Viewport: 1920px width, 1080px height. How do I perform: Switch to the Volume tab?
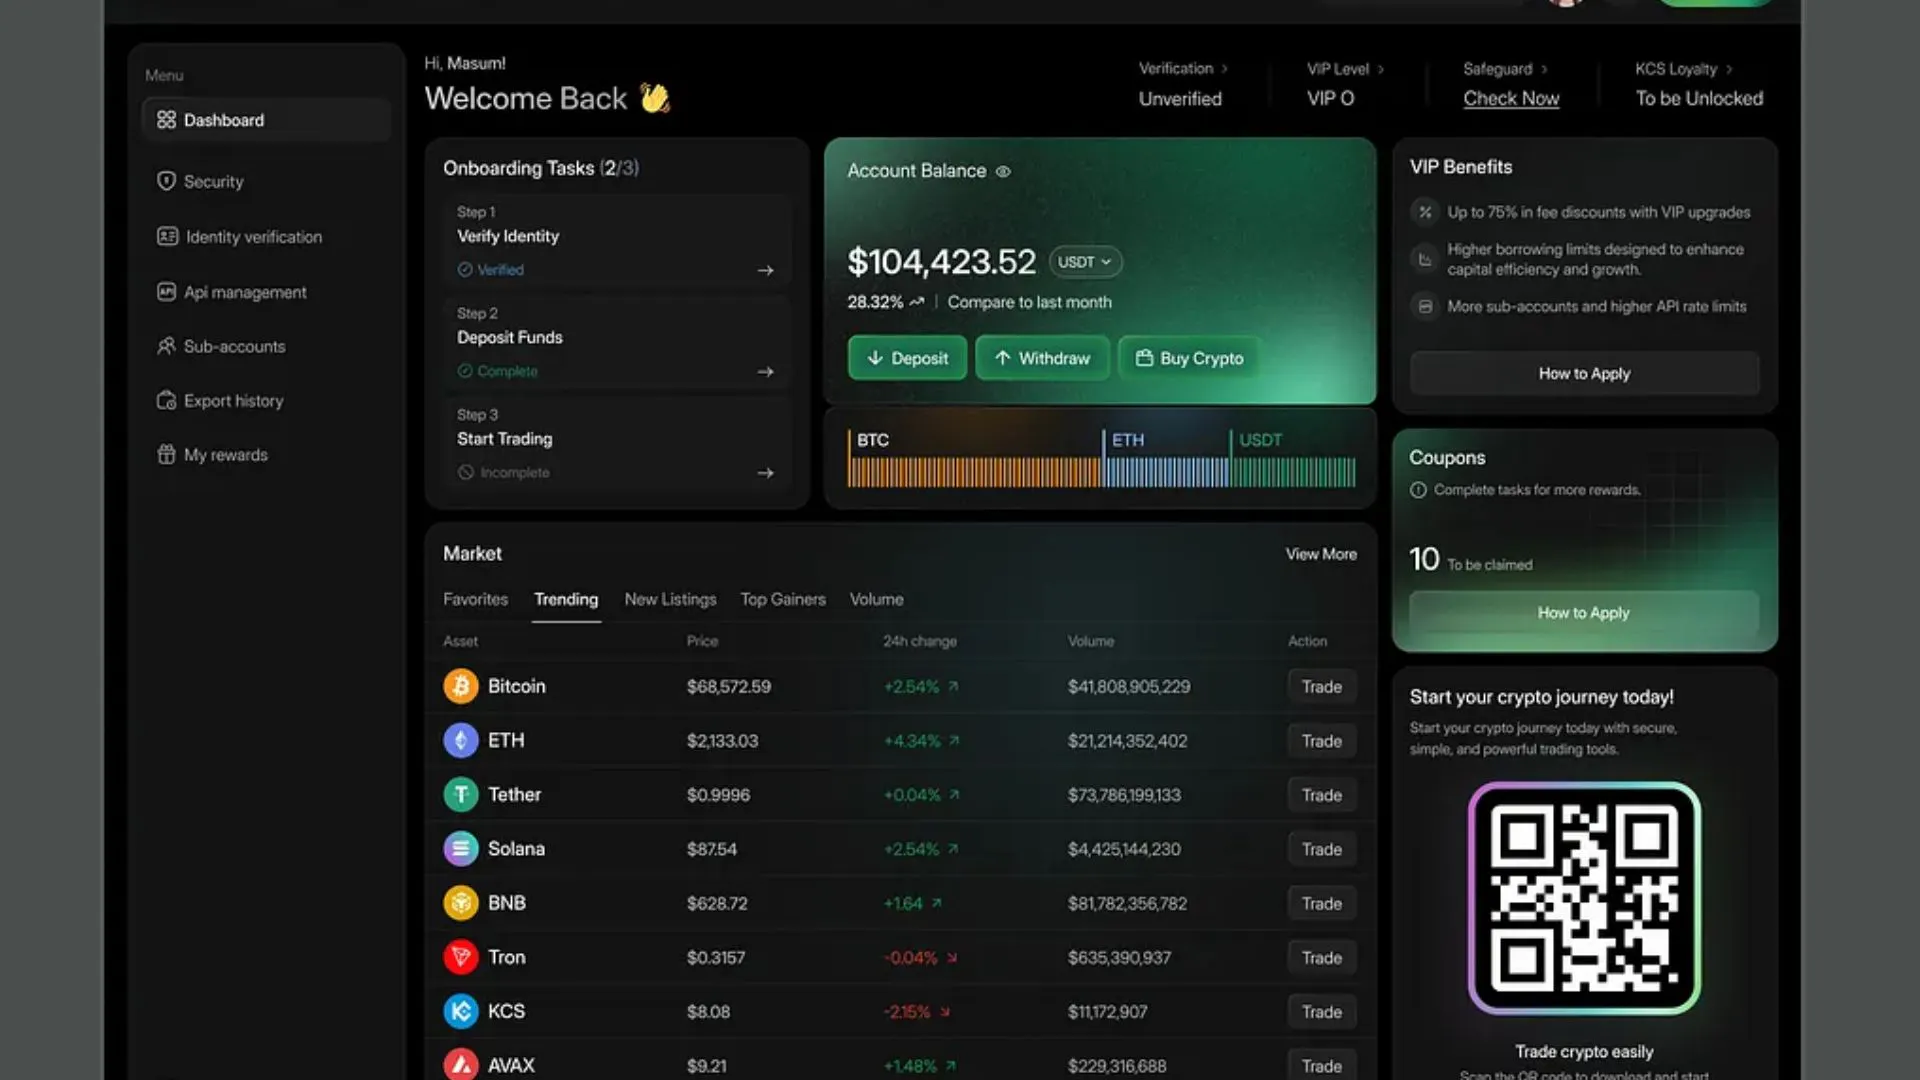(x=876, y=599)
